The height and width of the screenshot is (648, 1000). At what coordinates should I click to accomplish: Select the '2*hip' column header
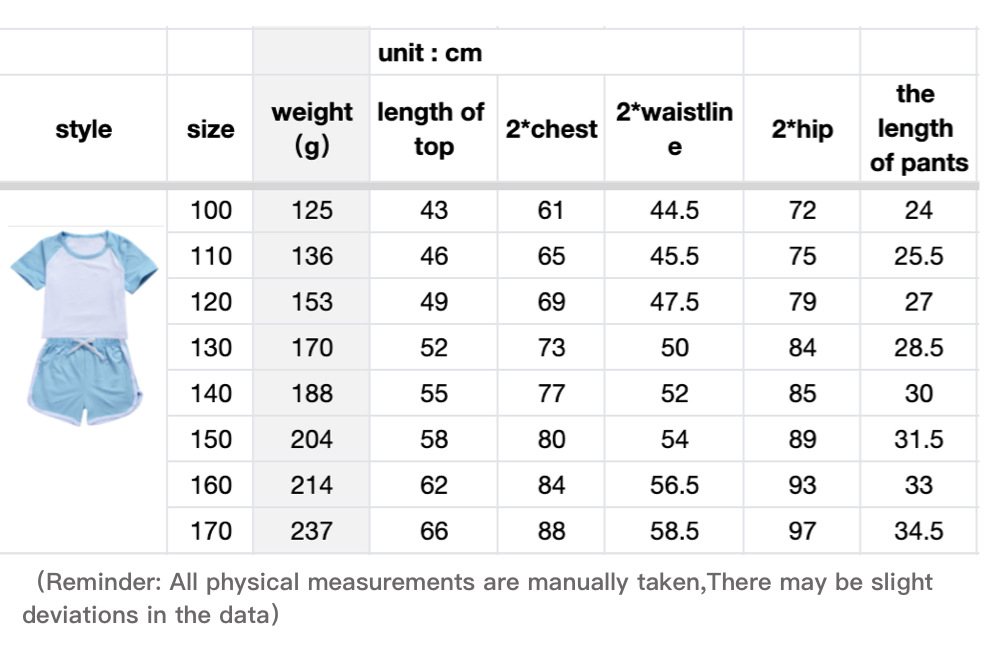pos(802,129)
